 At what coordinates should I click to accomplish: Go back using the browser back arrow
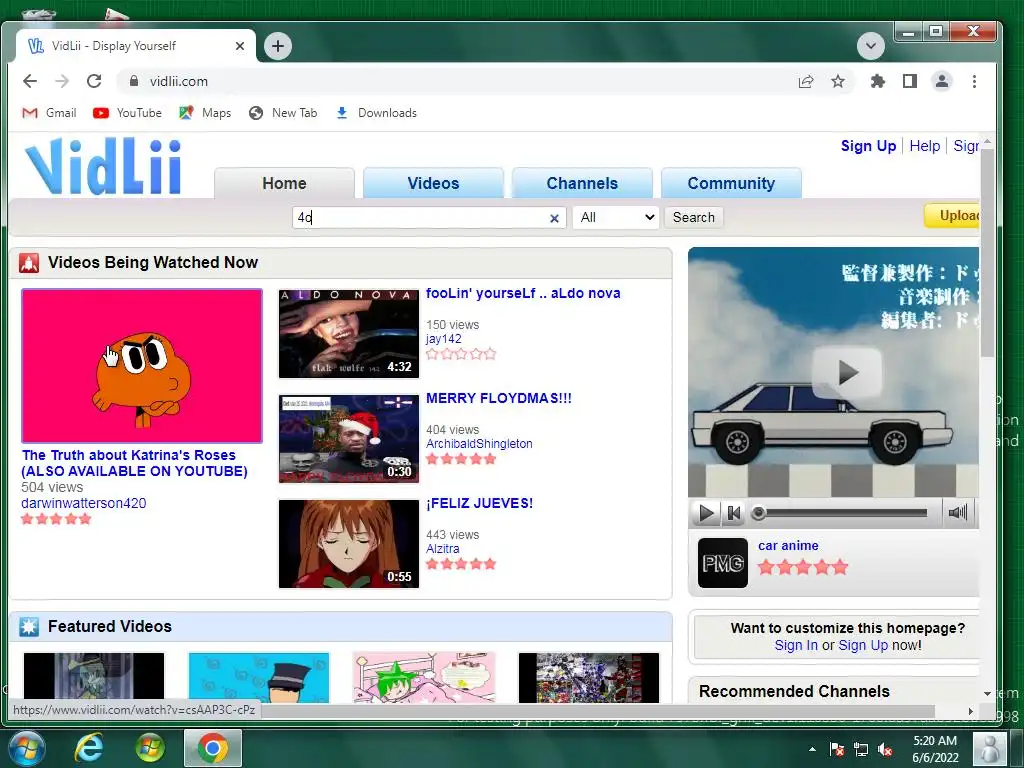(x=30, y=81)
